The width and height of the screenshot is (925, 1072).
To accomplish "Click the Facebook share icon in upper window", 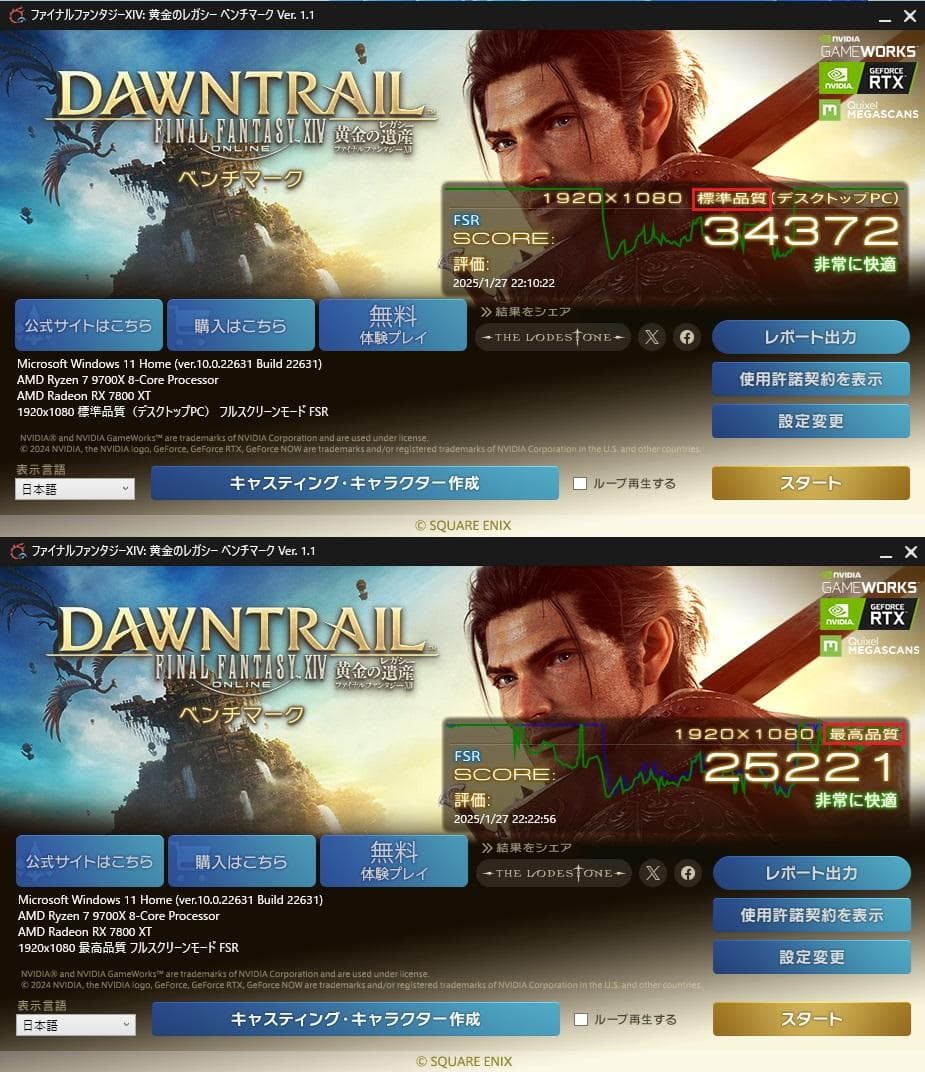I will pos(687,337).
